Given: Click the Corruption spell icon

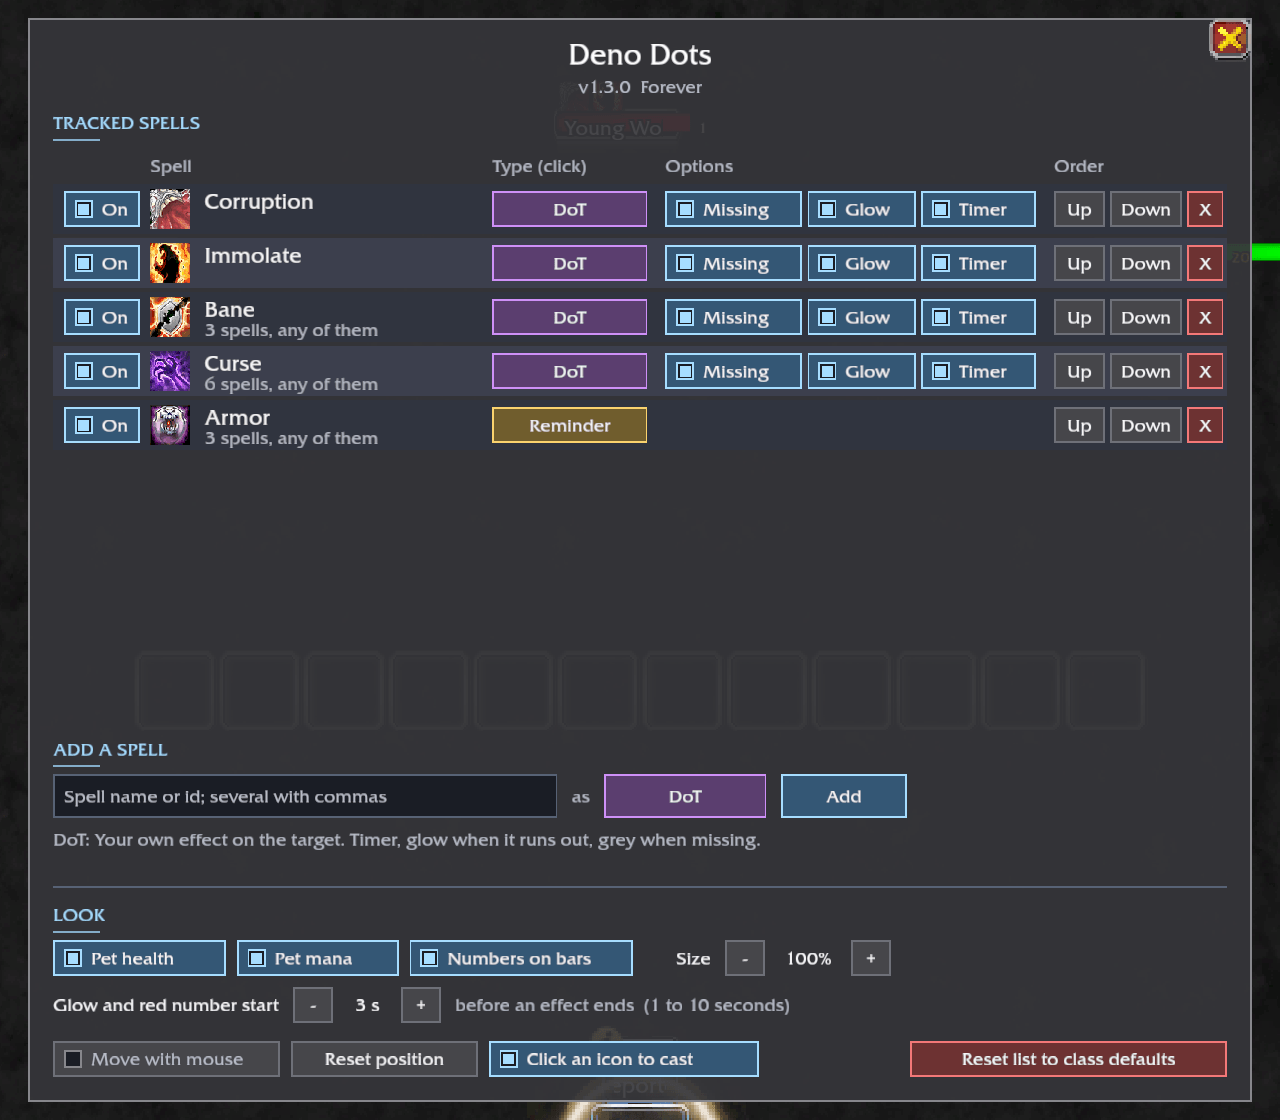Looking at the screenshot, I should pyautogui.click(x=170, y=209).
